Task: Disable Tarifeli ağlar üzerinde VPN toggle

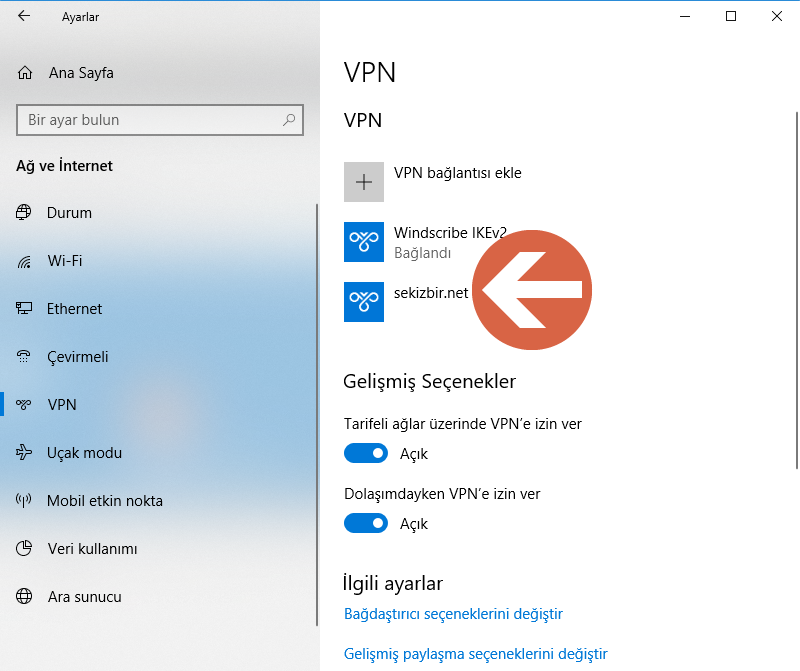Action: pyautogui.click(x=366, y=453)
